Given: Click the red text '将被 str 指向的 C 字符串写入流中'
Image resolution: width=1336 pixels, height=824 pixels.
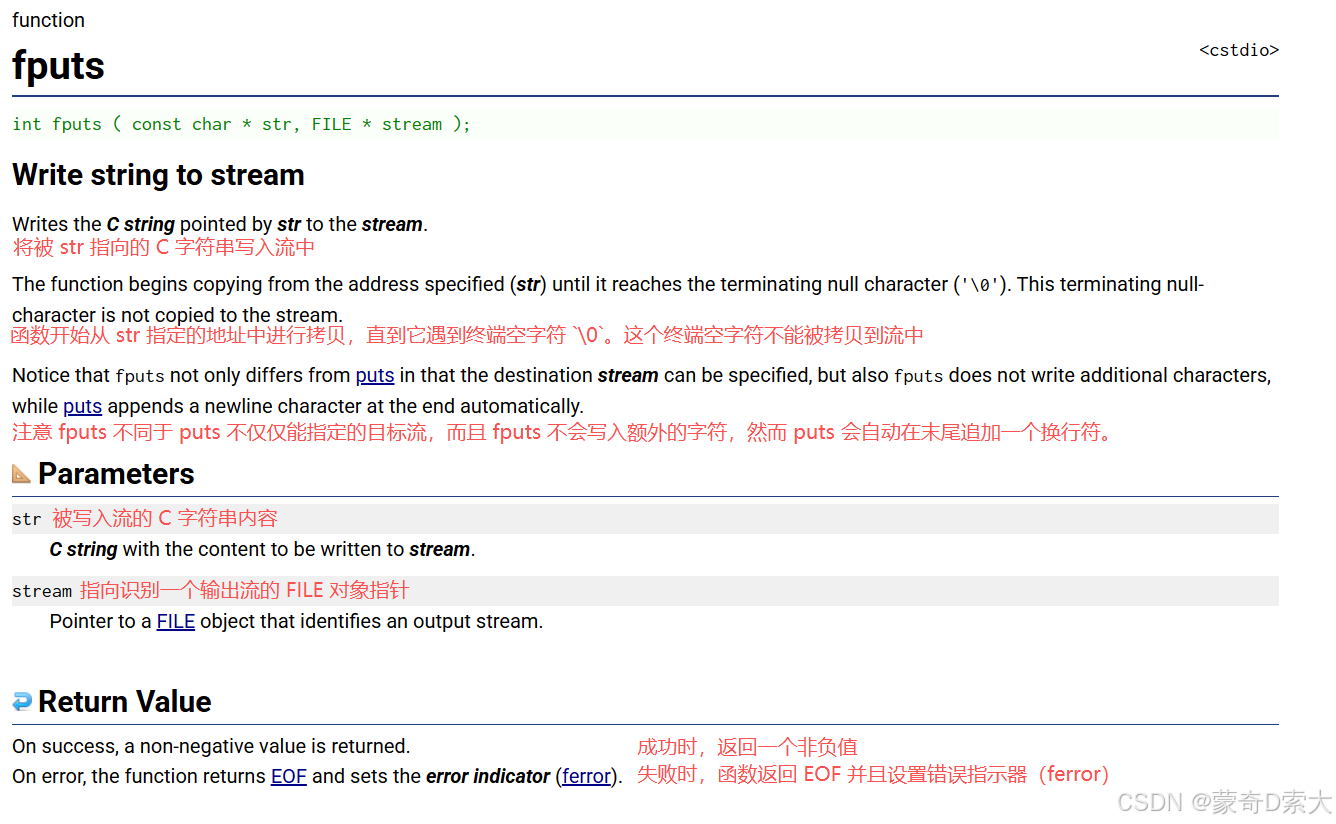Looking at the screenshot, I should (164, 247).
